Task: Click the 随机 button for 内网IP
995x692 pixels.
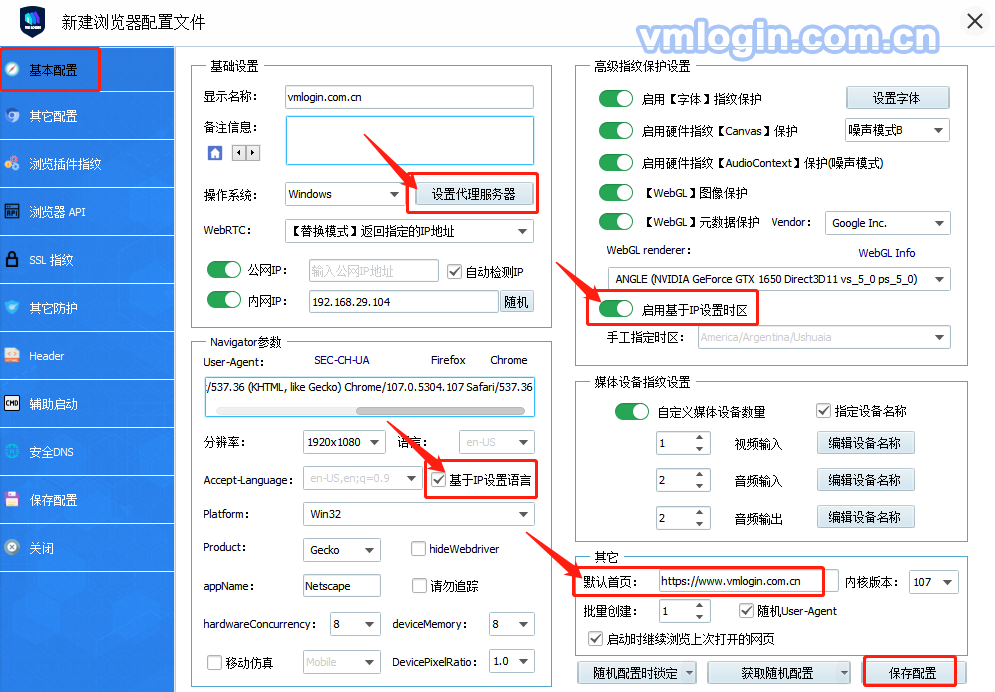Action: coord(516,302)
